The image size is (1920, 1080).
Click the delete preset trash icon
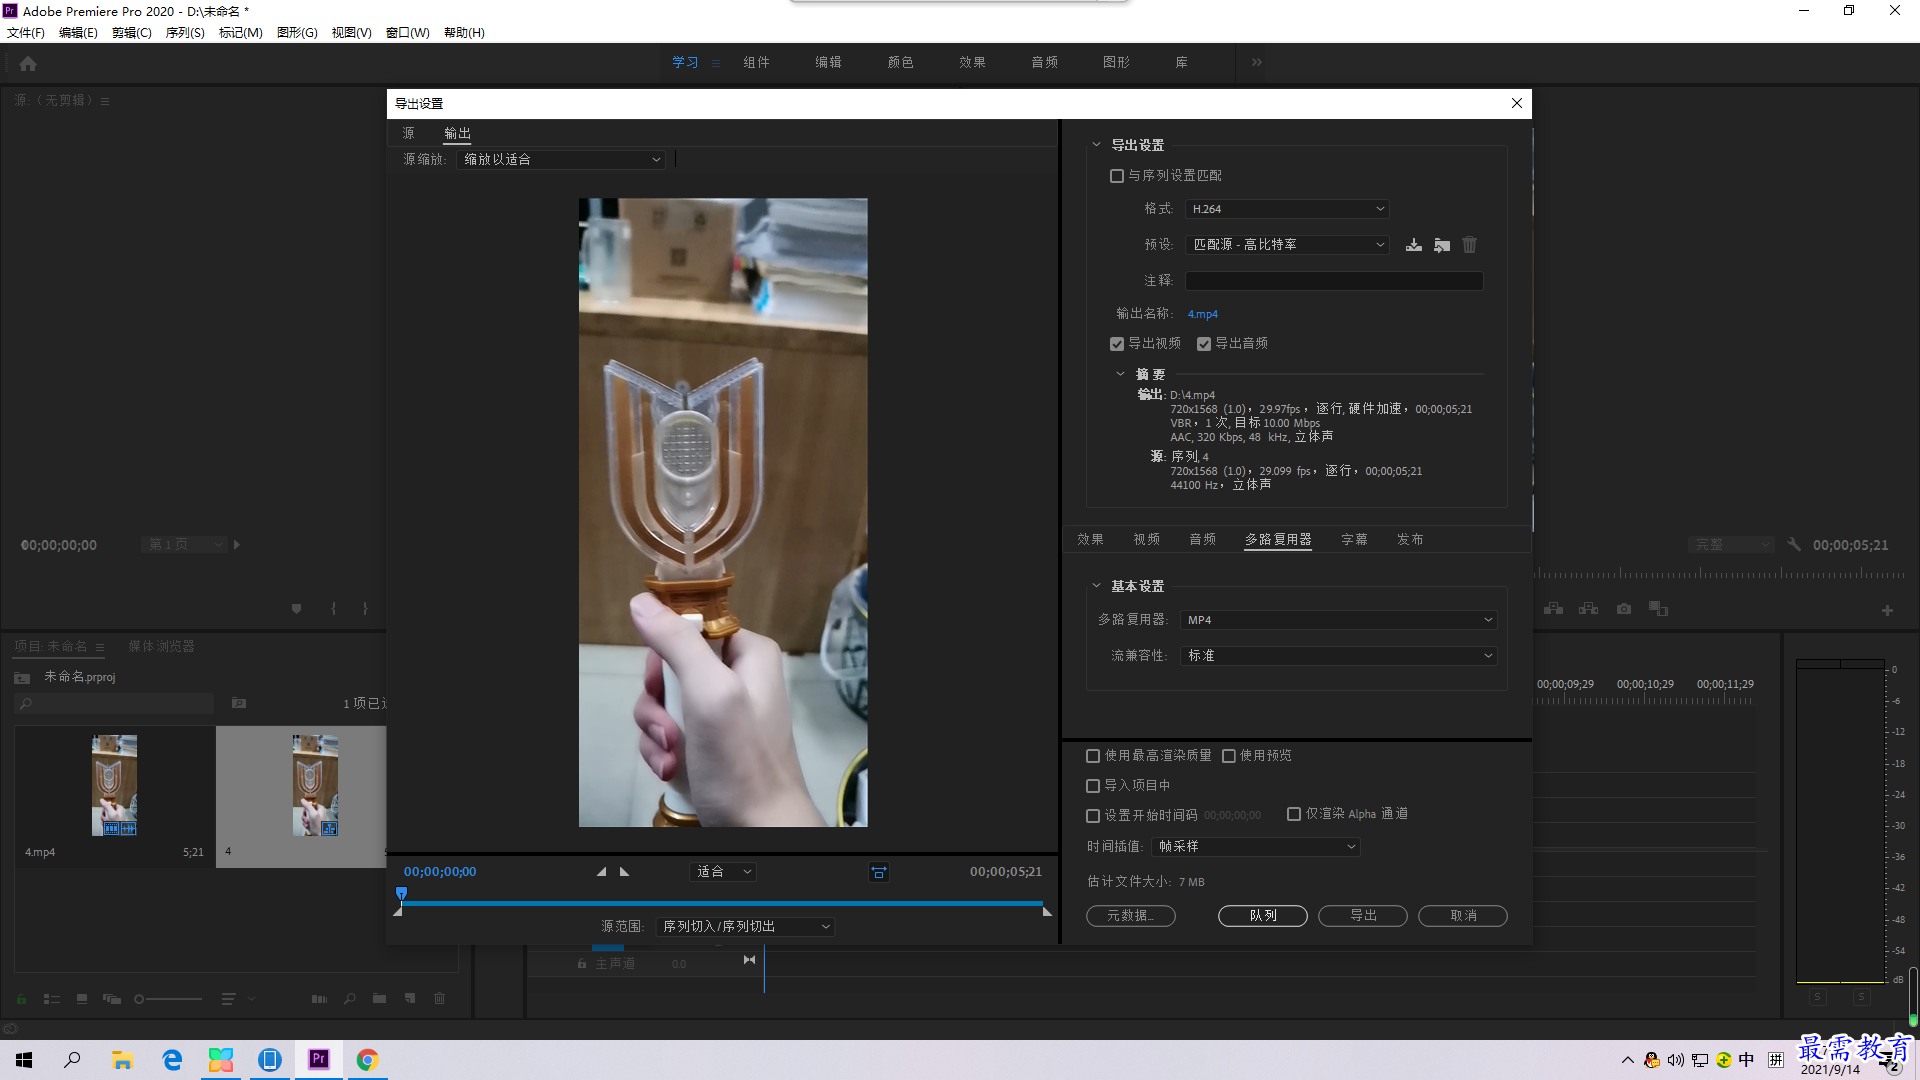click(1469, 245)
